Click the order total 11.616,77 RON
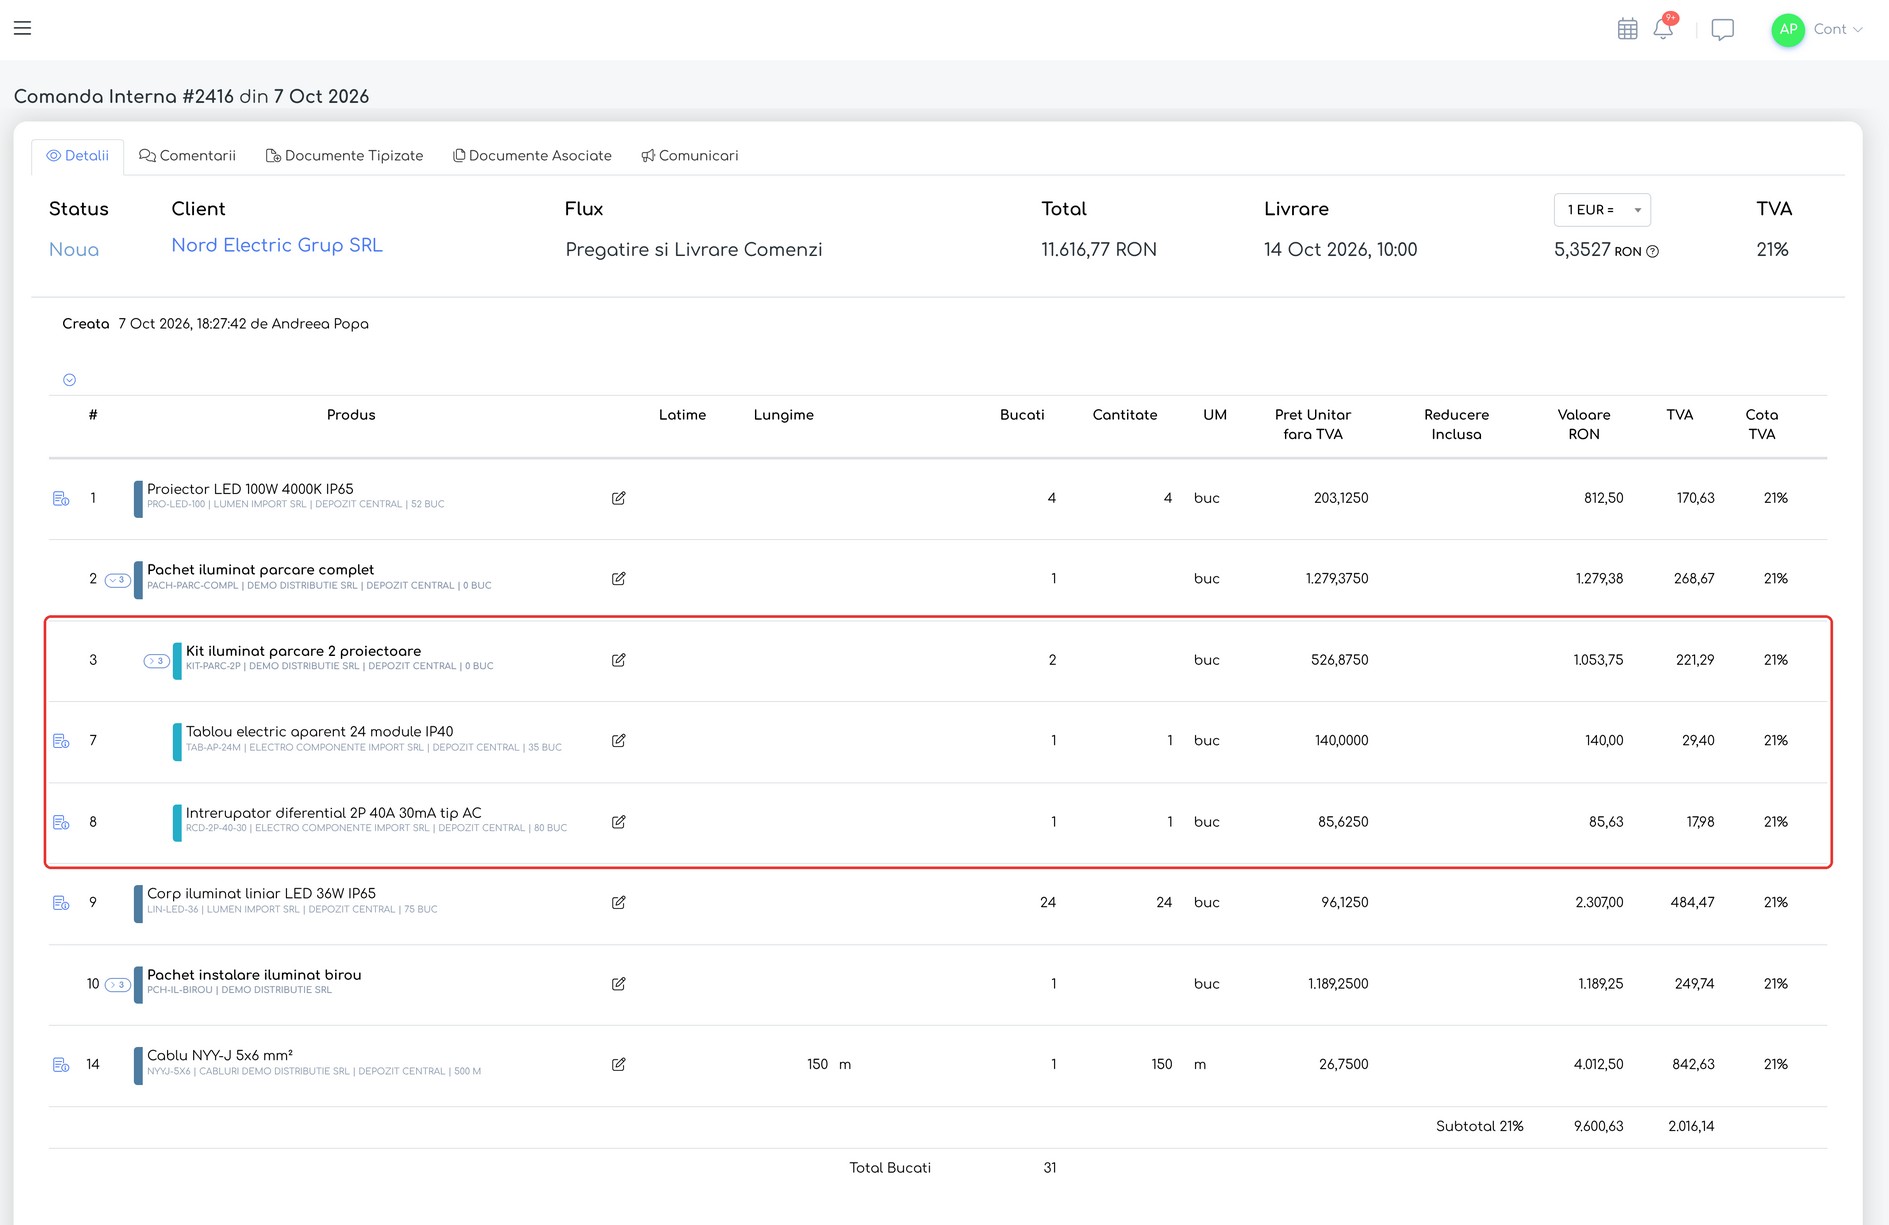 pos(1099,250)
